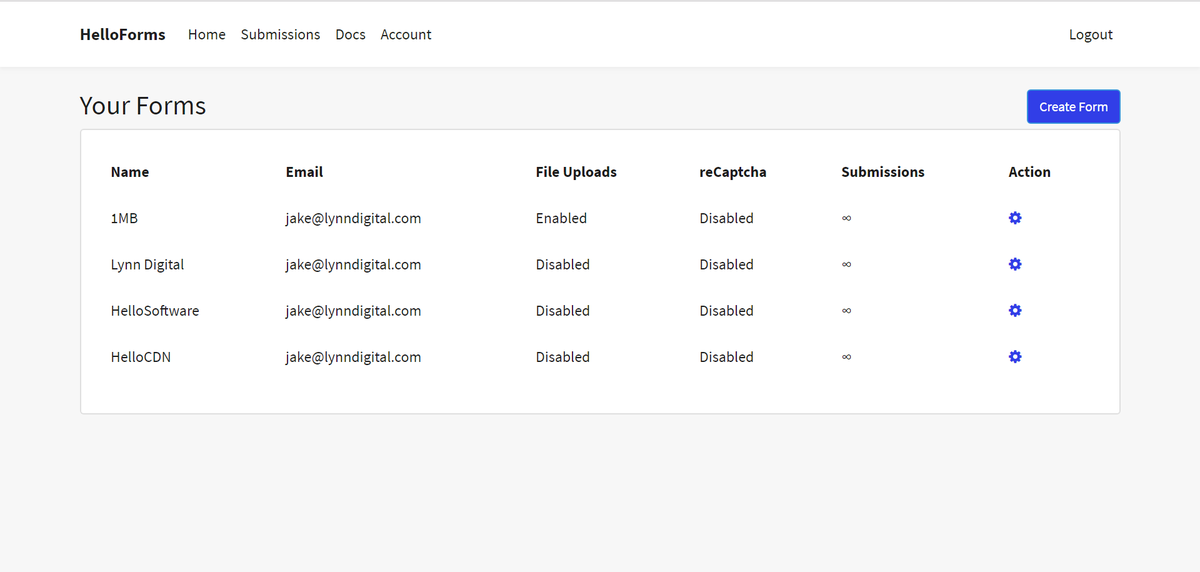Click the Action column header
Viewport: 1200px width, 572px height.
point(1030,172)
